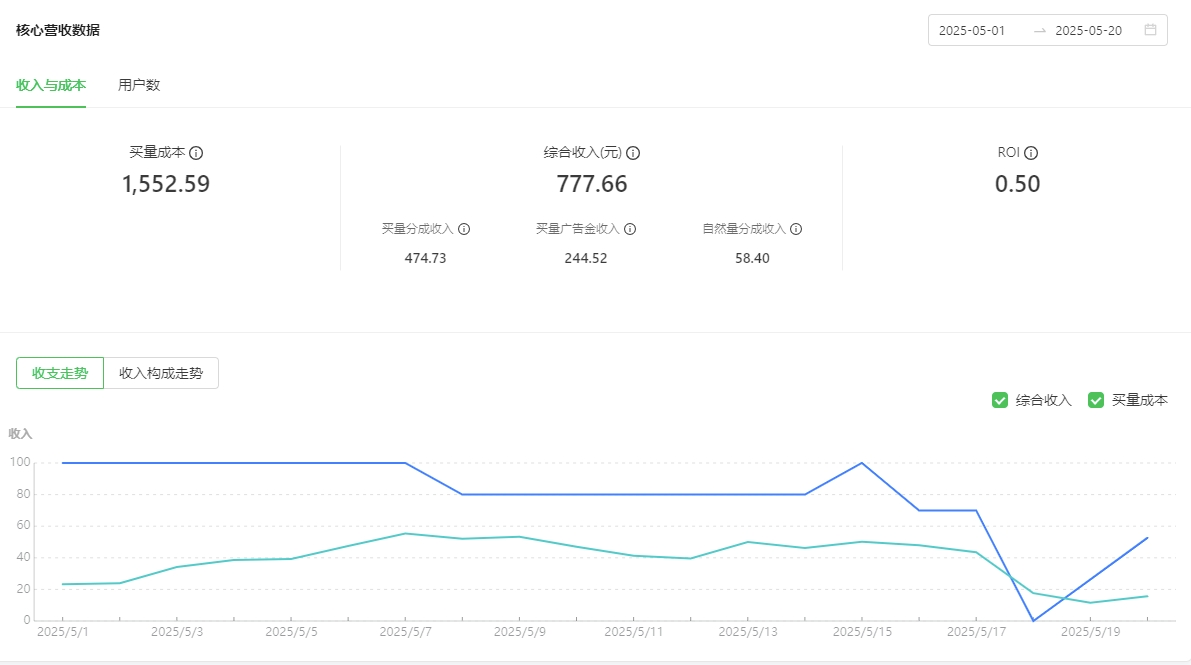Click the 收入 y-axis title
Image resolution: width=1191 pixels, height=665 pixels.
tap(21, 434)
